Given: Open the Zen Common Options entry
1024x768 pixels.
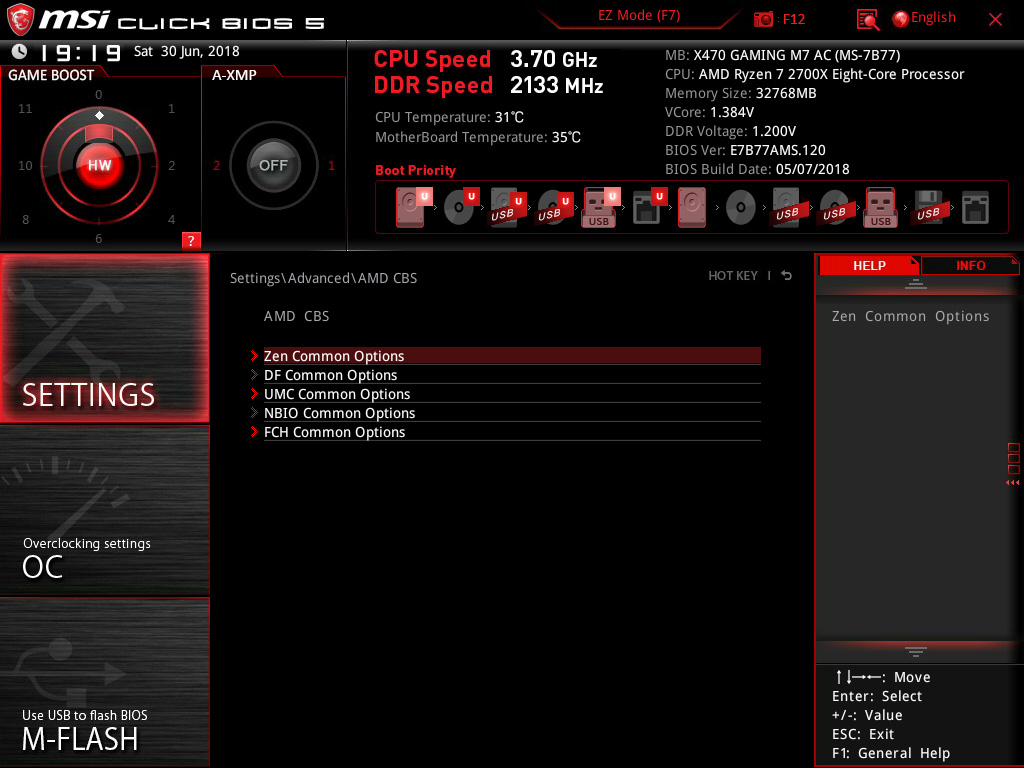Looking at the screenshot, I should [512, 356].
